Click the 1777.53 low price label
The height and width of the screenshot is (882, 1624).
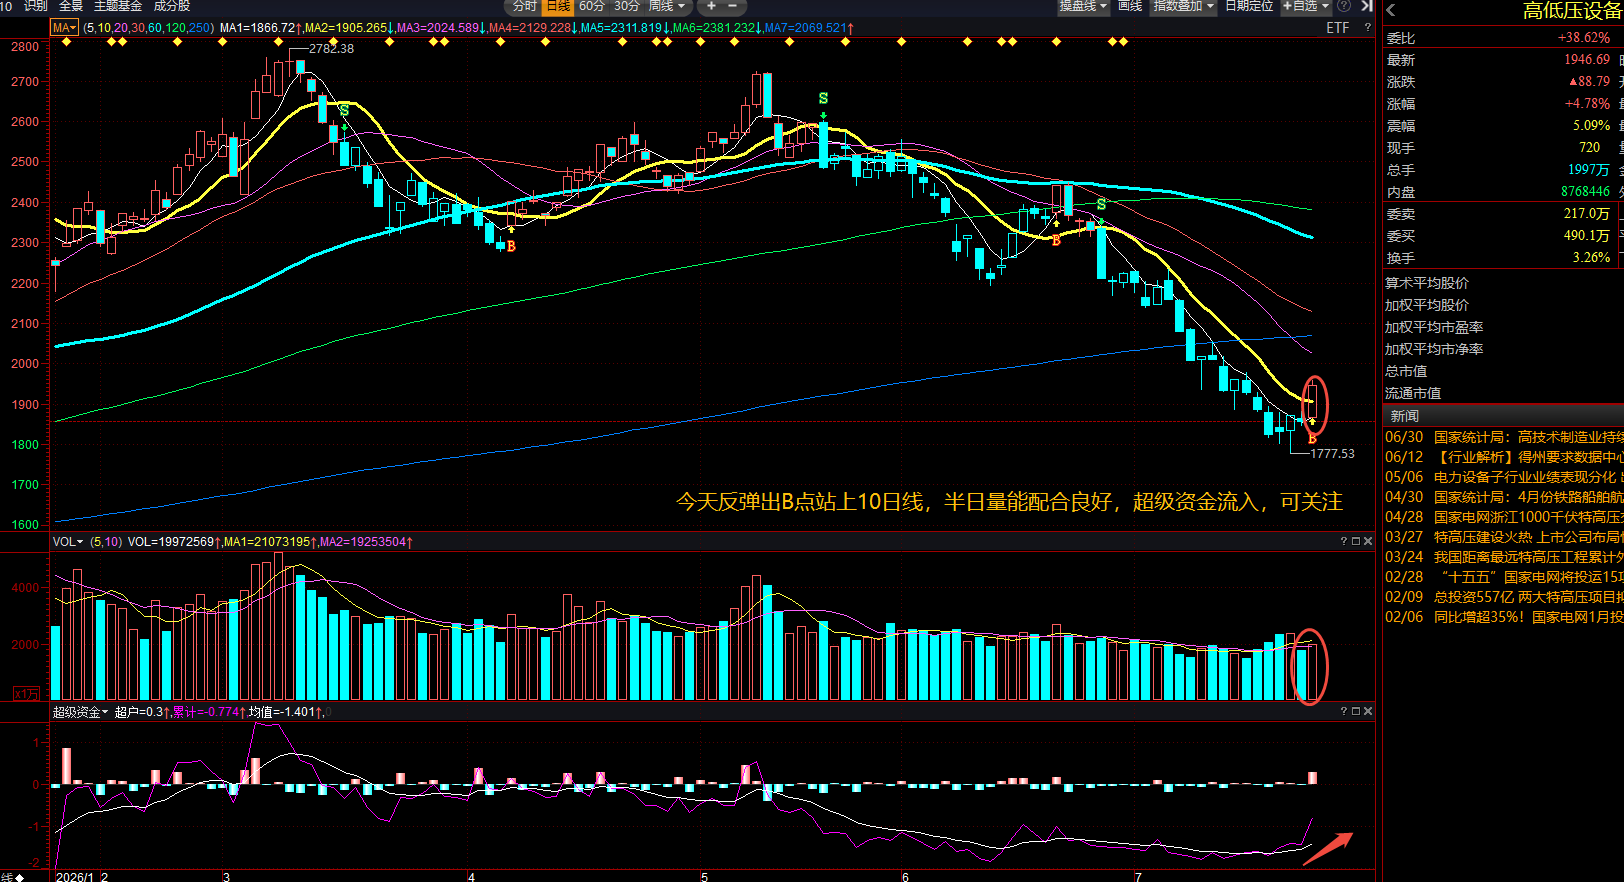pyautogui.click(x=1332, y=454)
